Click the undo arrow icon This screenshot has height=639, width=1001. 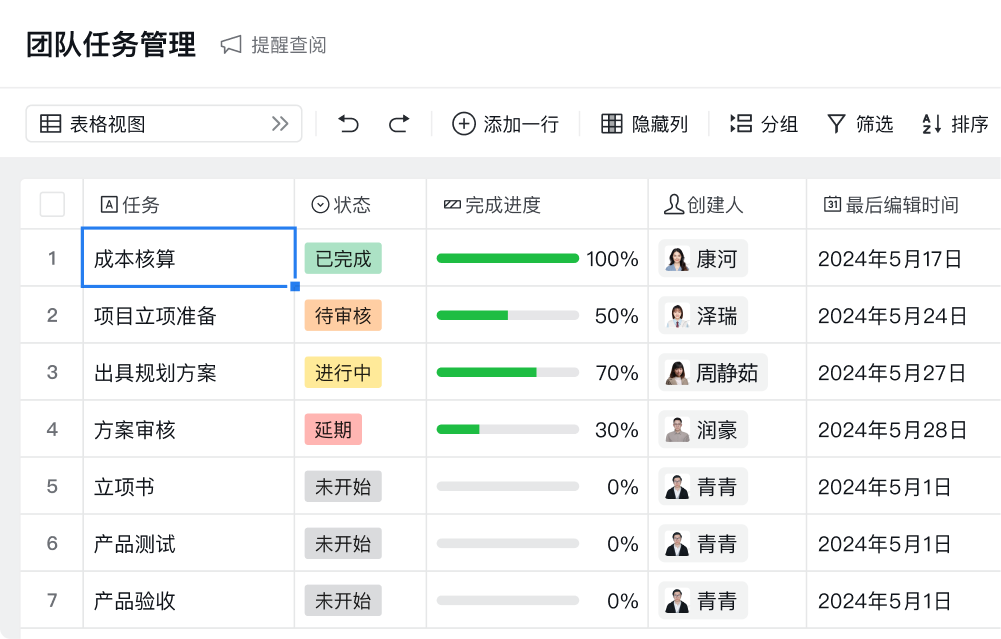pyautogui.click(x=349, y=123)
